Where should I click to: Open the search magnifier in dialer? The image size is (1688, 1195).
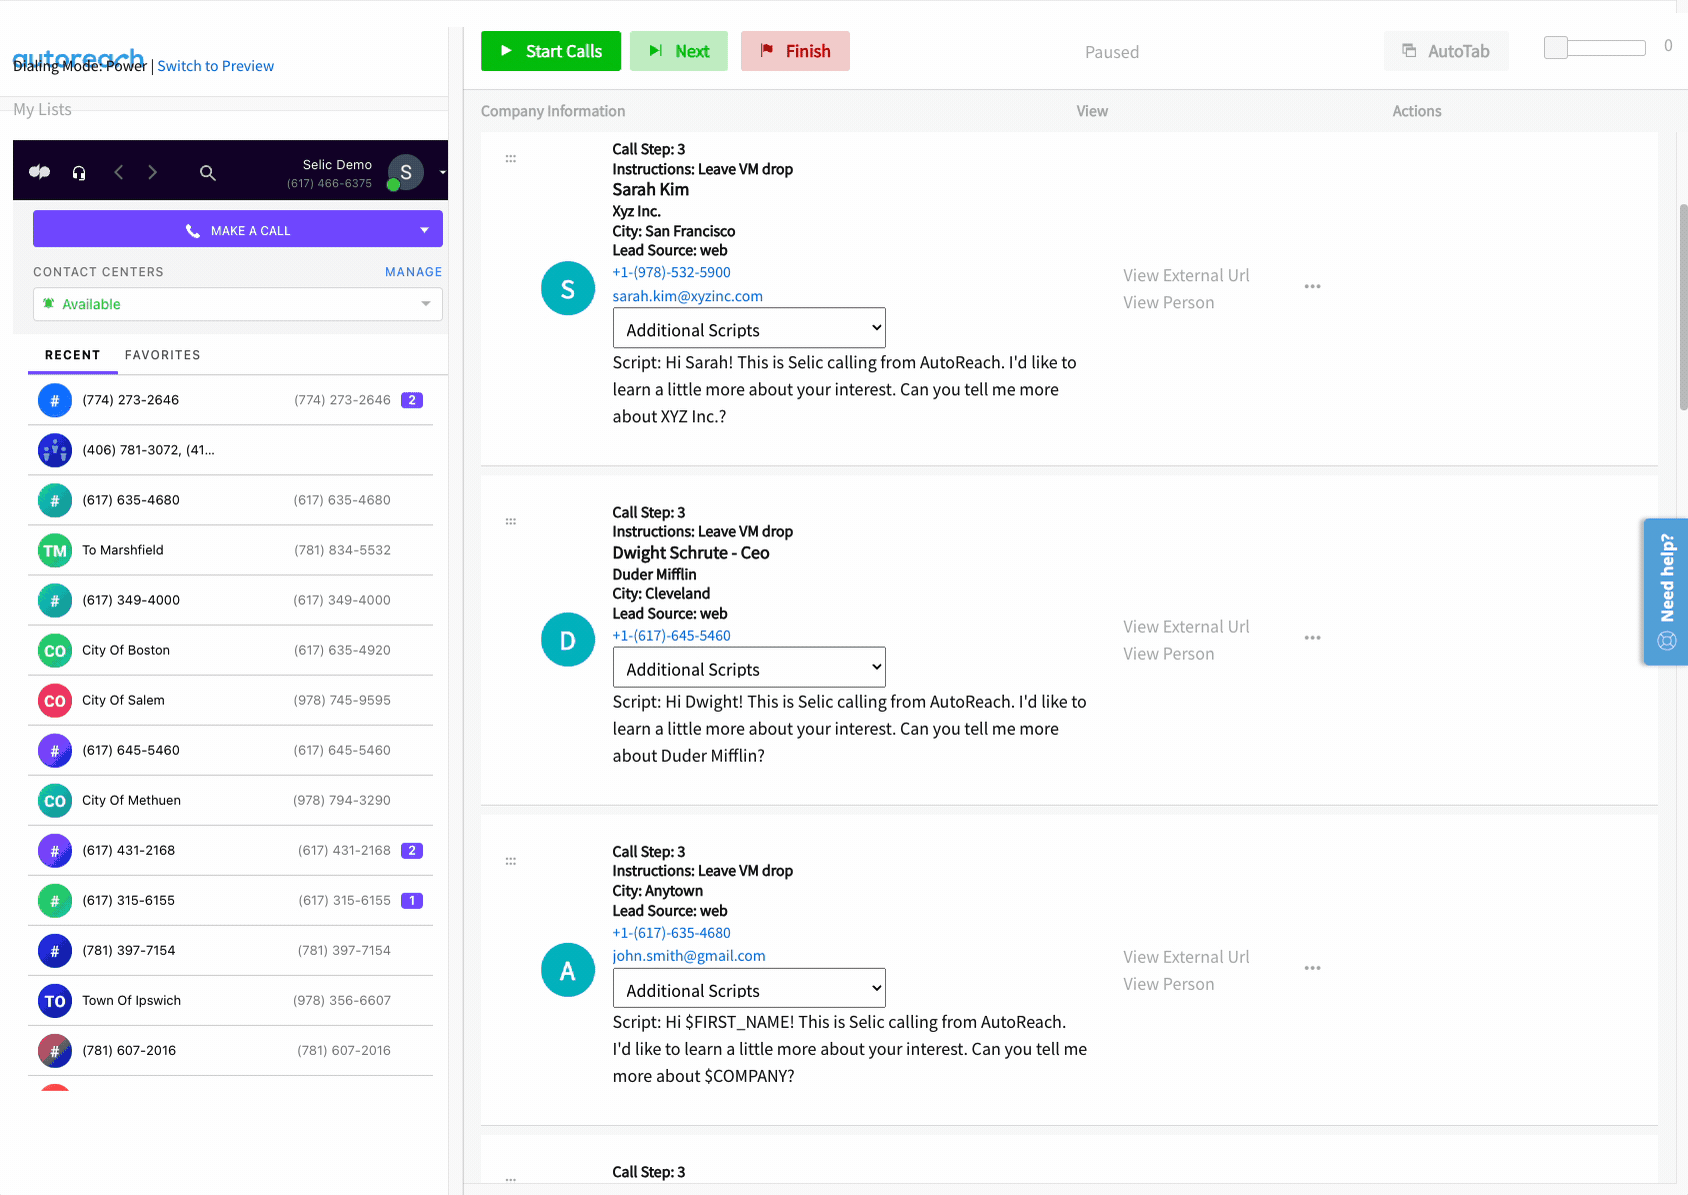coord(208,173)
